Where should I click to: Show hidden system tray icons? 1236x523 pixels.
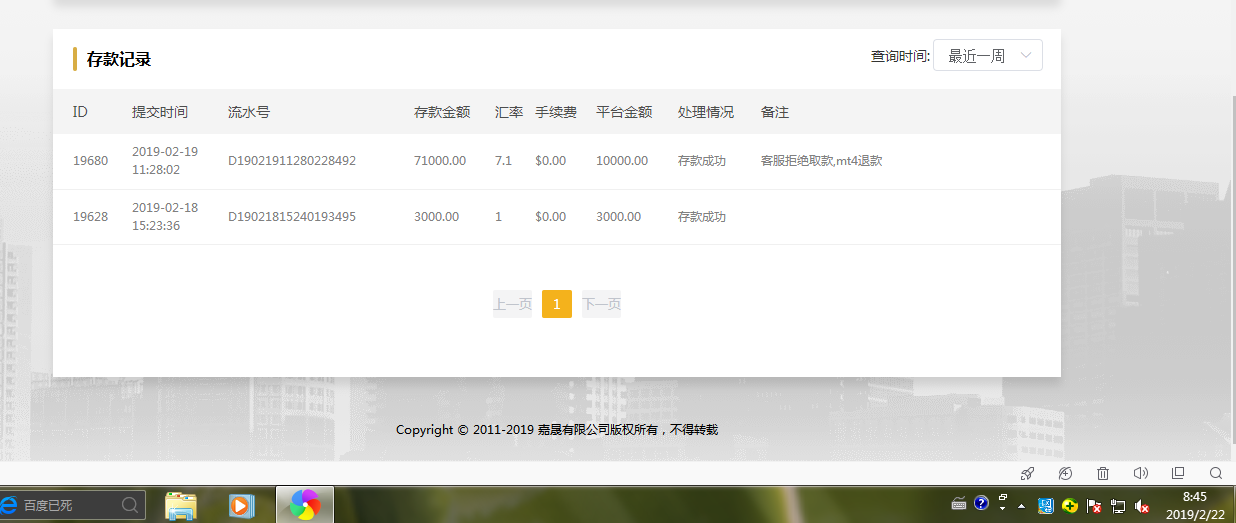tap(1021, 506)
